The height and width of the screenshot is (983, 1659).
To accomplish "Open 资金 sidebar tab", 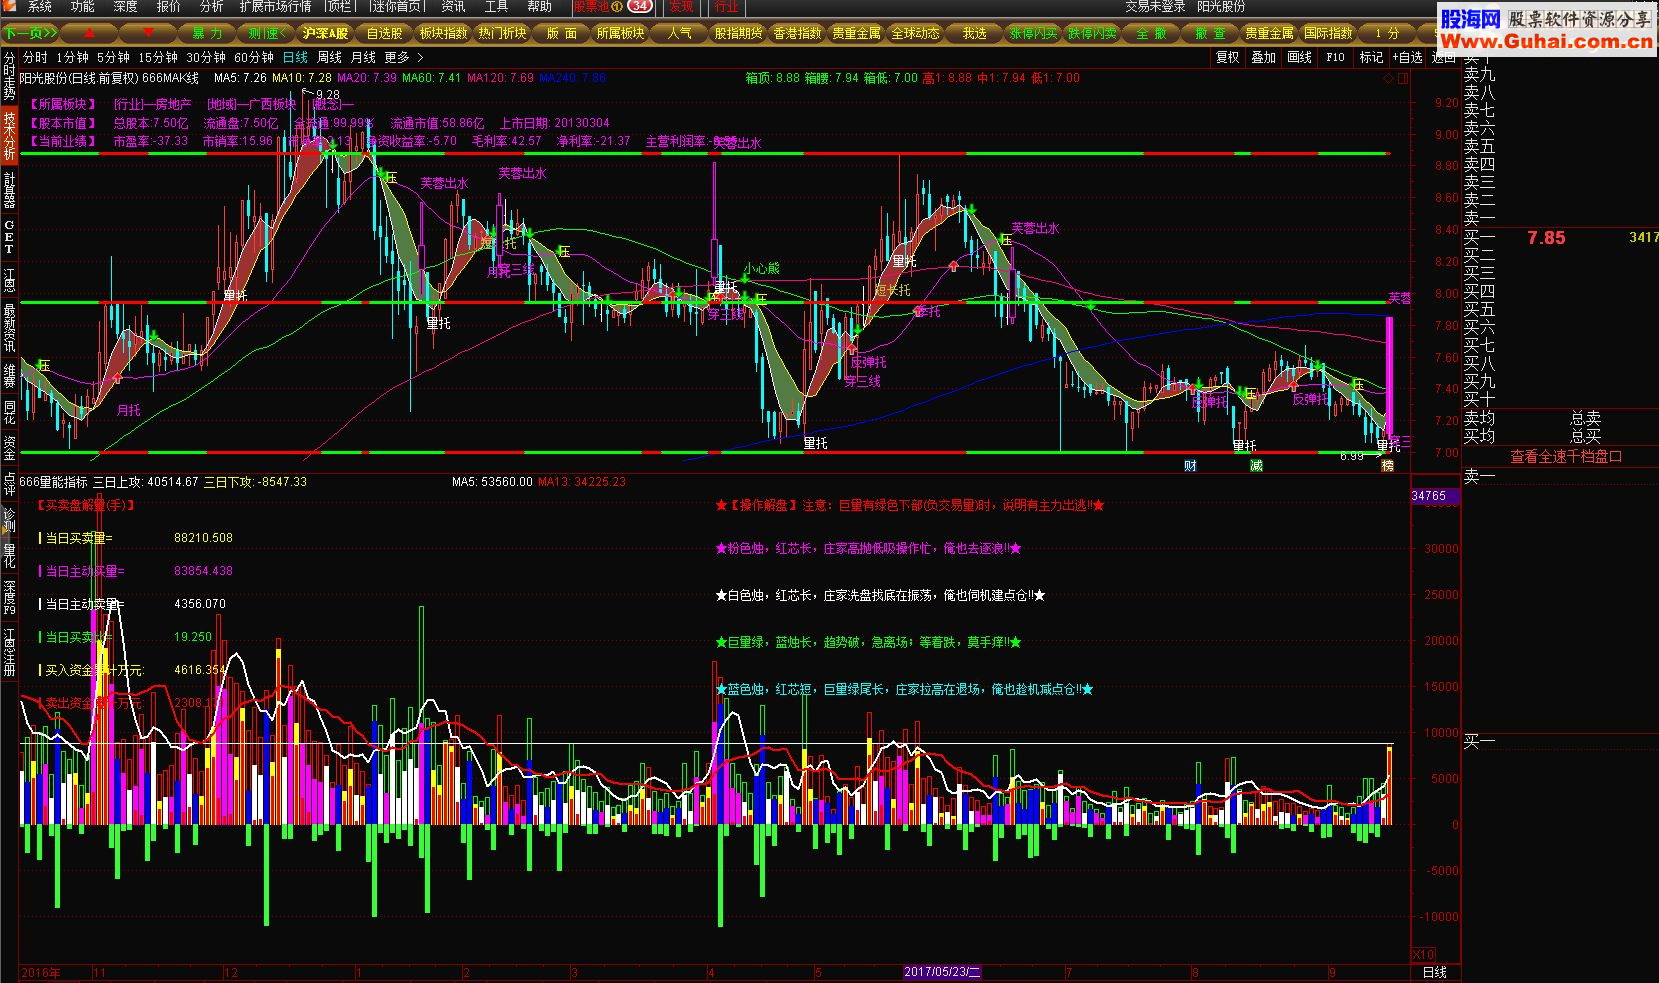I will 9,447.
